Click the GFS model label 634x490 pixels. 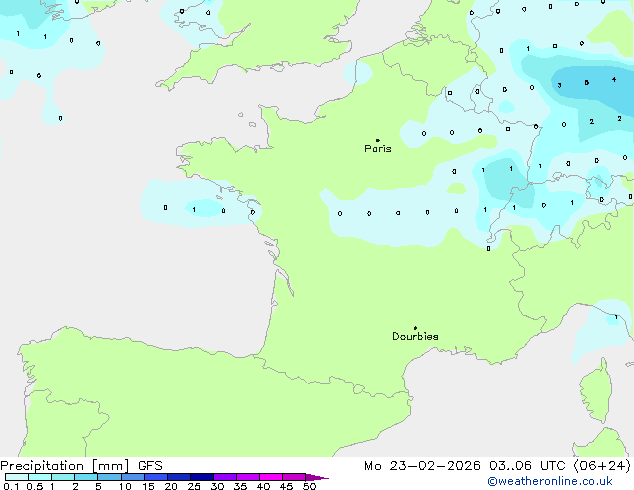[150, 466]
